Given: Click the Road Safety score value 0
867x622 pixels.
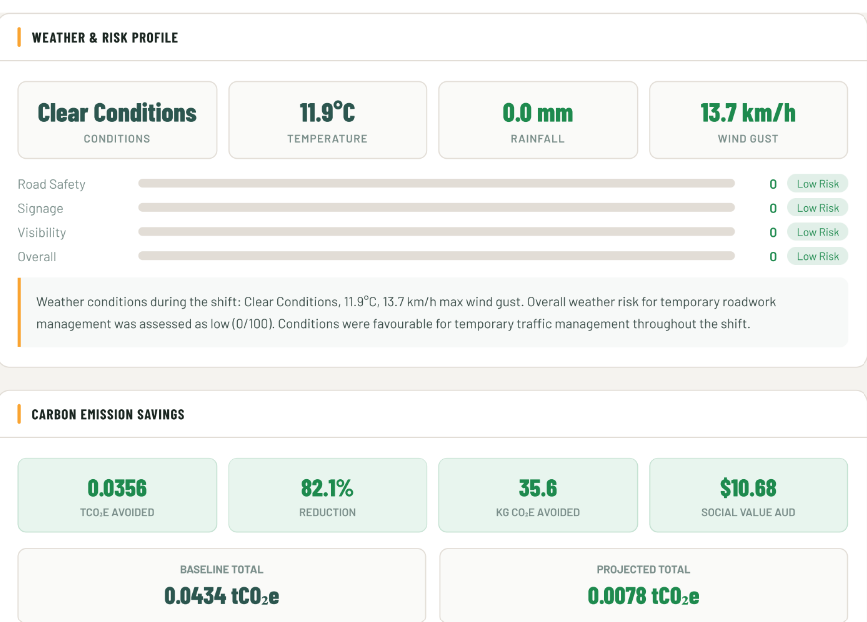Looking at the screenshot, I should pos(773,184).
